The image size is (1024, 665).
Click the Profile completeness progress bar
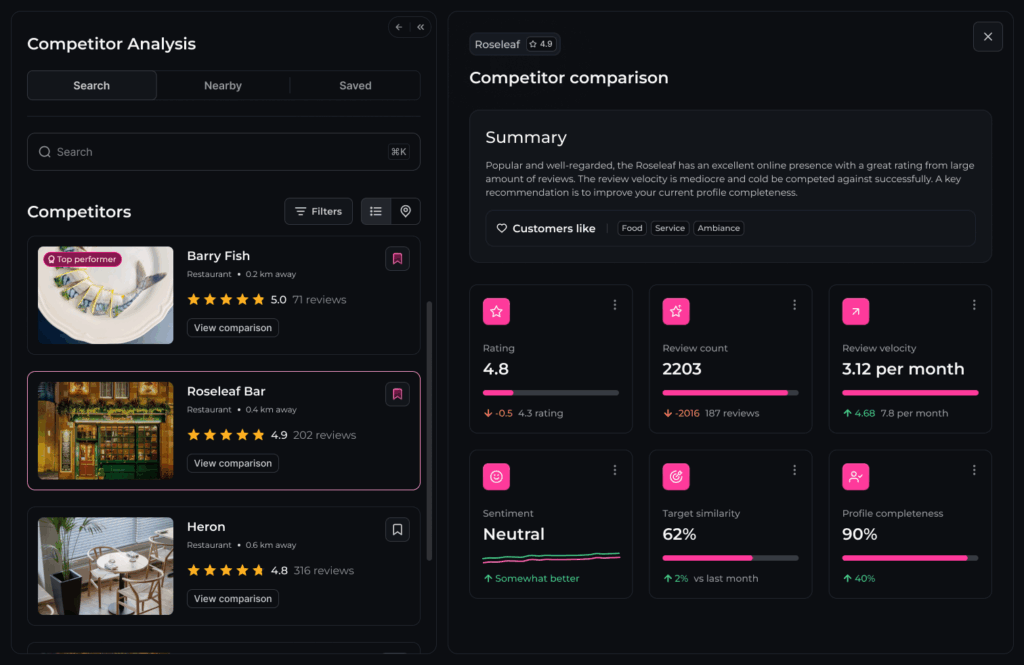(x=910, y=558)
